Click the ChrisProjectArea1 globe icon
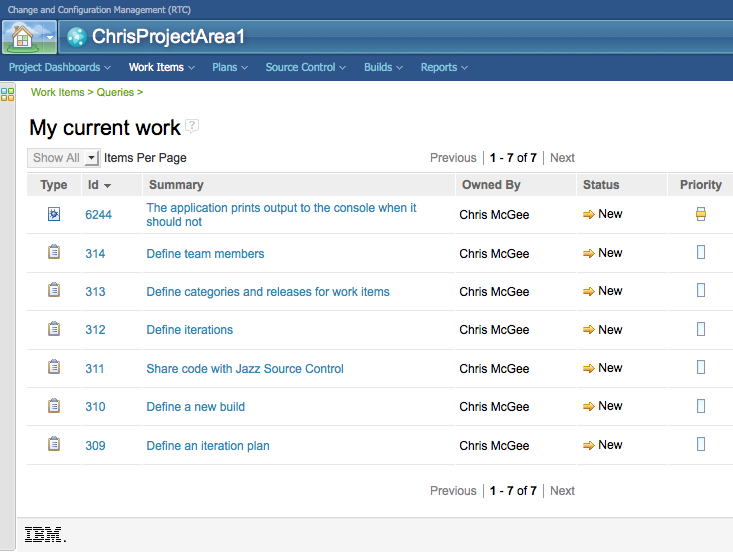Viewport: 733px width, 552px height. [76, 37]
